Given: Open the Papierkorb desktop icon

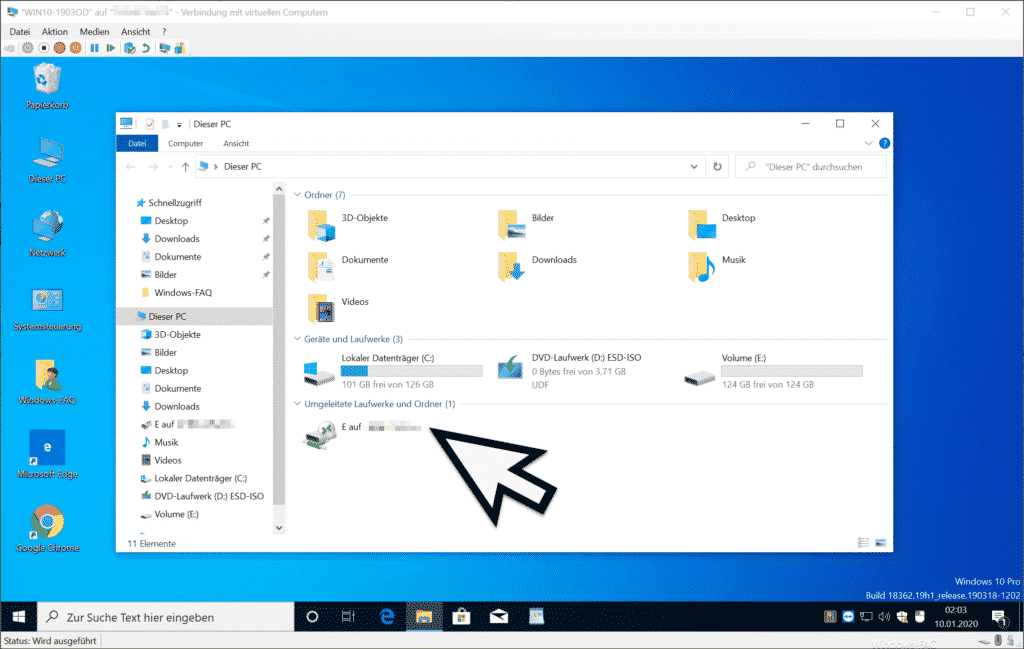Looking at the screenshot, I should coord(47,86).
